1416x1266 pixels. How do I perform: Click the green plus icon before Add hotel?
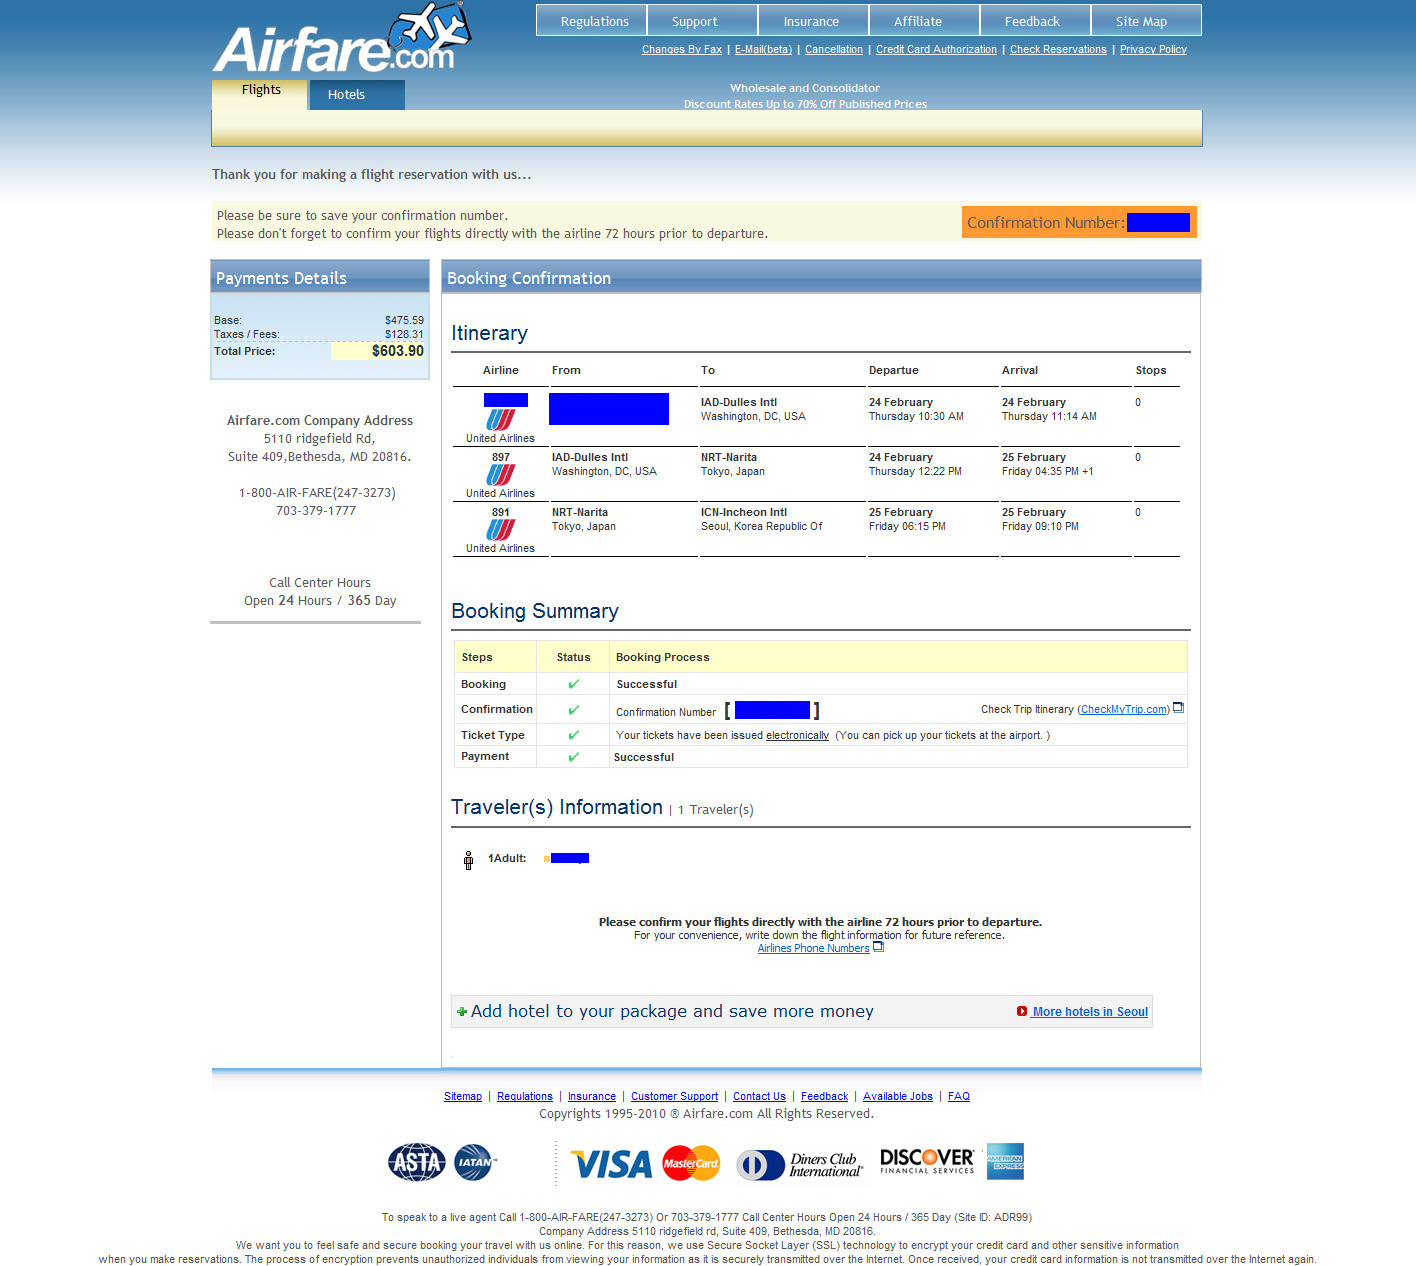pyautogui.click(x=462, y=1012)
